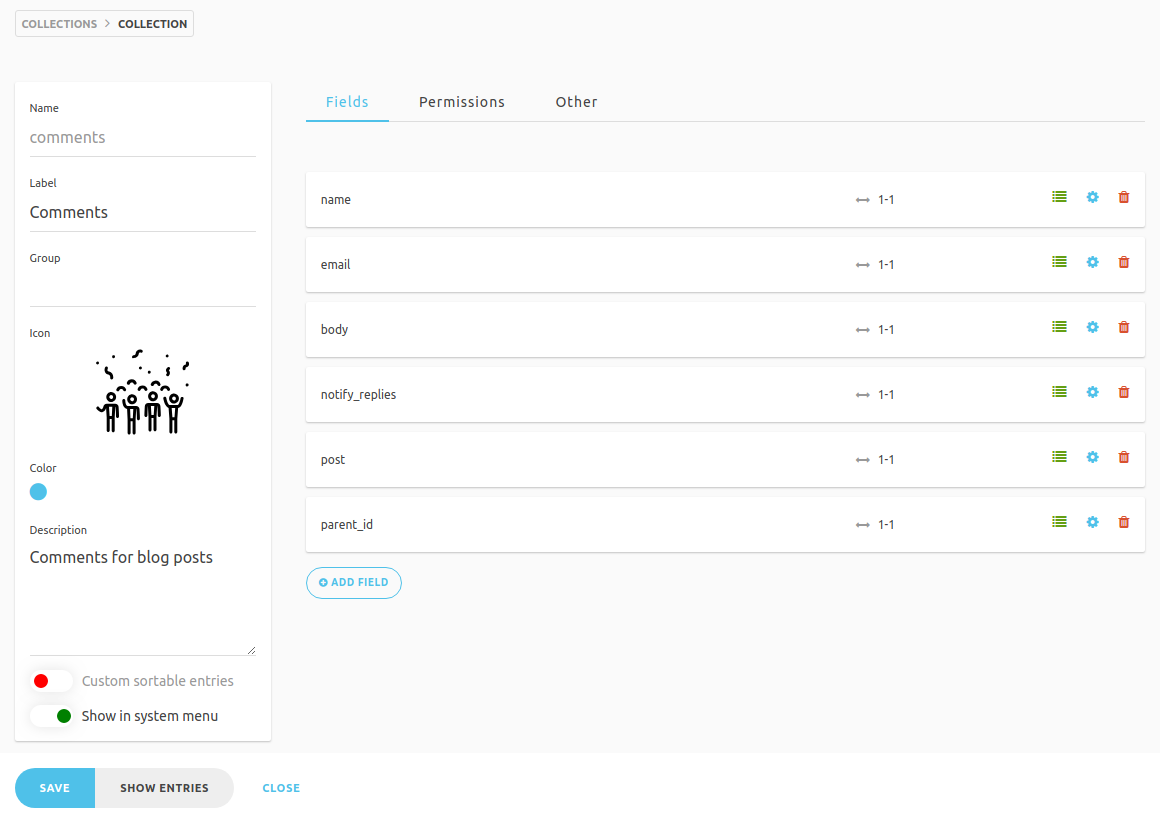Open list options for the body field
Screen dimensions: 1160x819
[1059, 327]
